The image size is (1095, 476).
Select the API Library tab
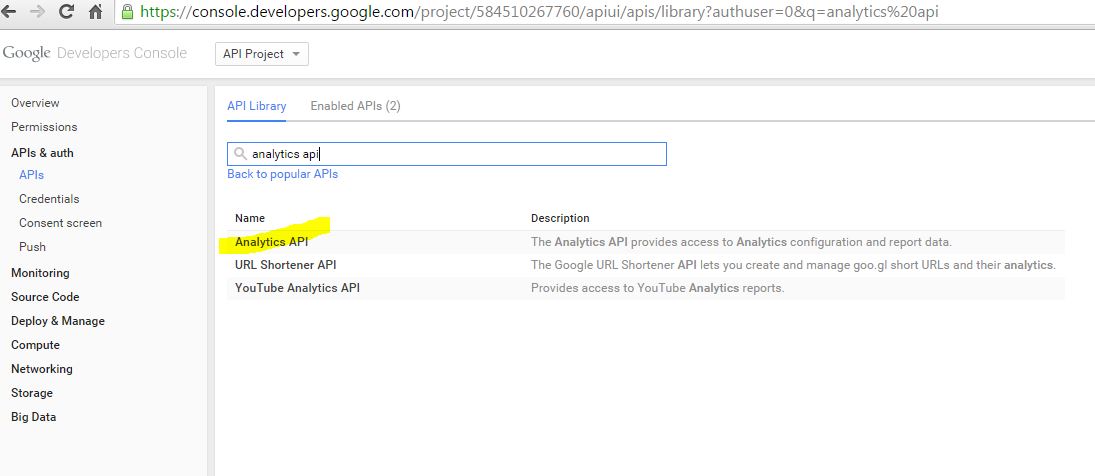(256, 106)
